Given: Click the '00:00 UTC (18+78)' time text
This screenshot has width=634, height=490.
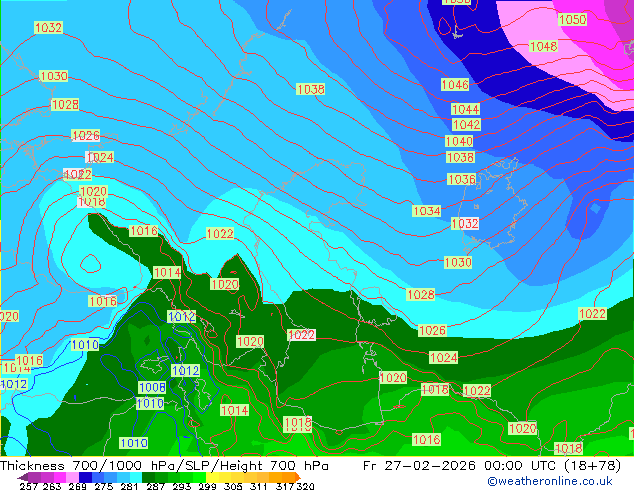Looking at the screenshot, I should tap(552, 465).
